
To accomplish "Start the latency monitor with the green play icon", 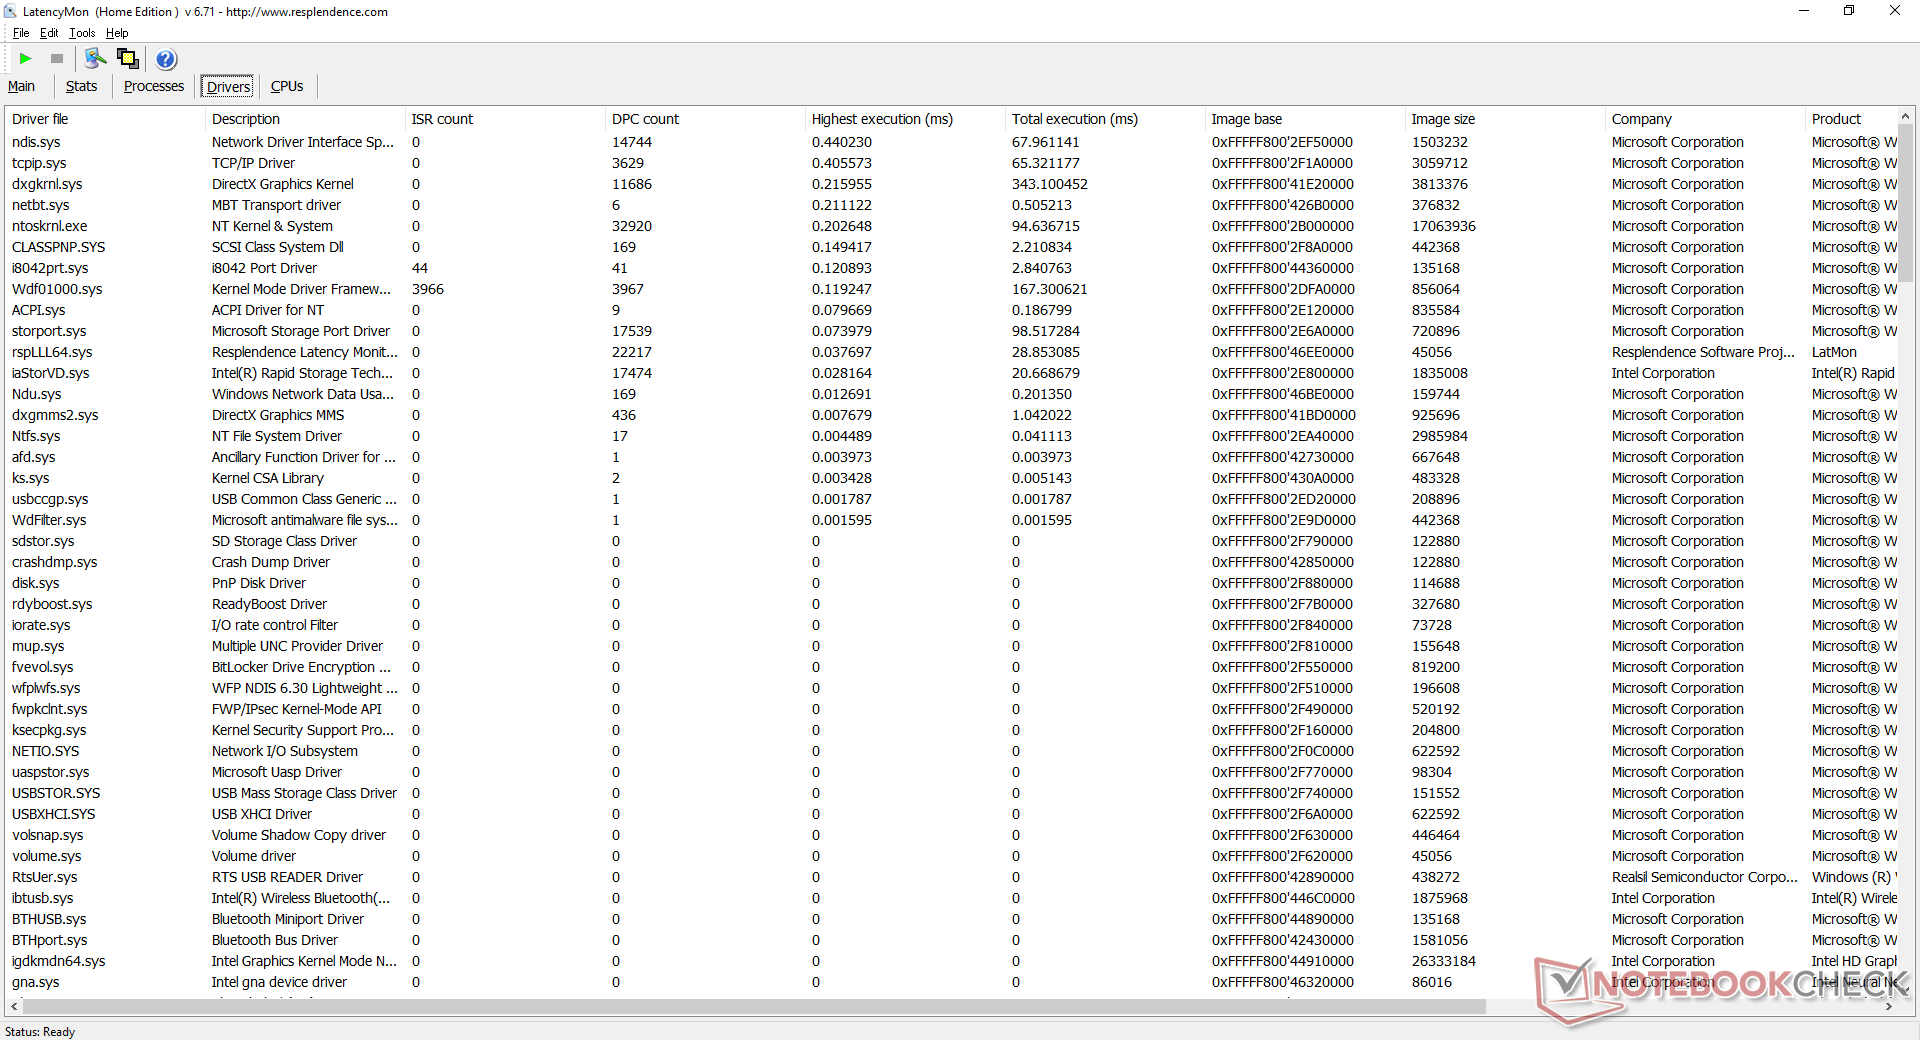I will tap(26, 59).
